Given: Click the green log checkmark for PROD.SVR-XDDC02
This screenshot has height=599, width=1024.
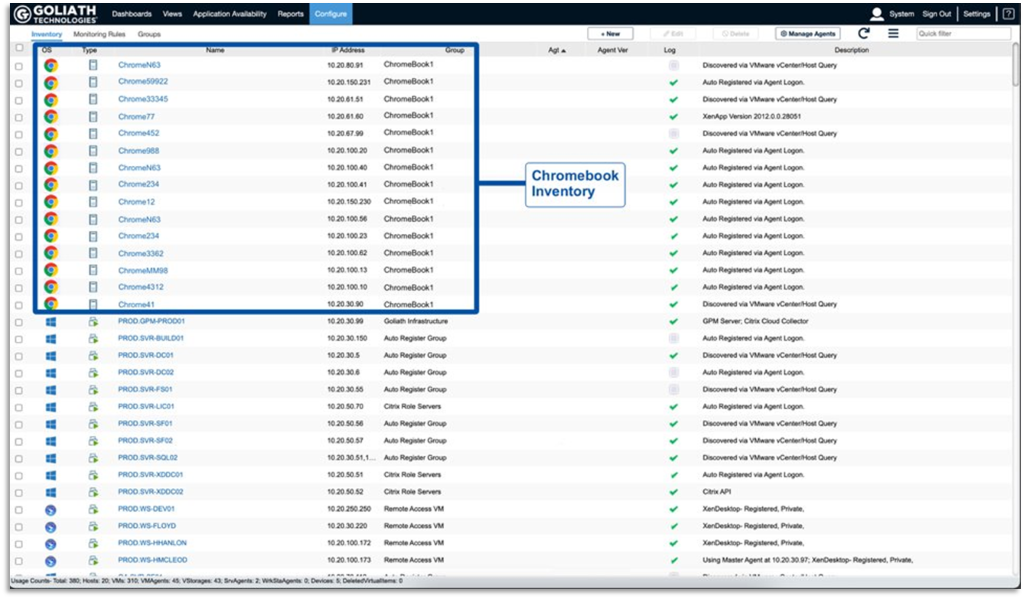Looking at the screenshot, I should (x=673, y=492).
